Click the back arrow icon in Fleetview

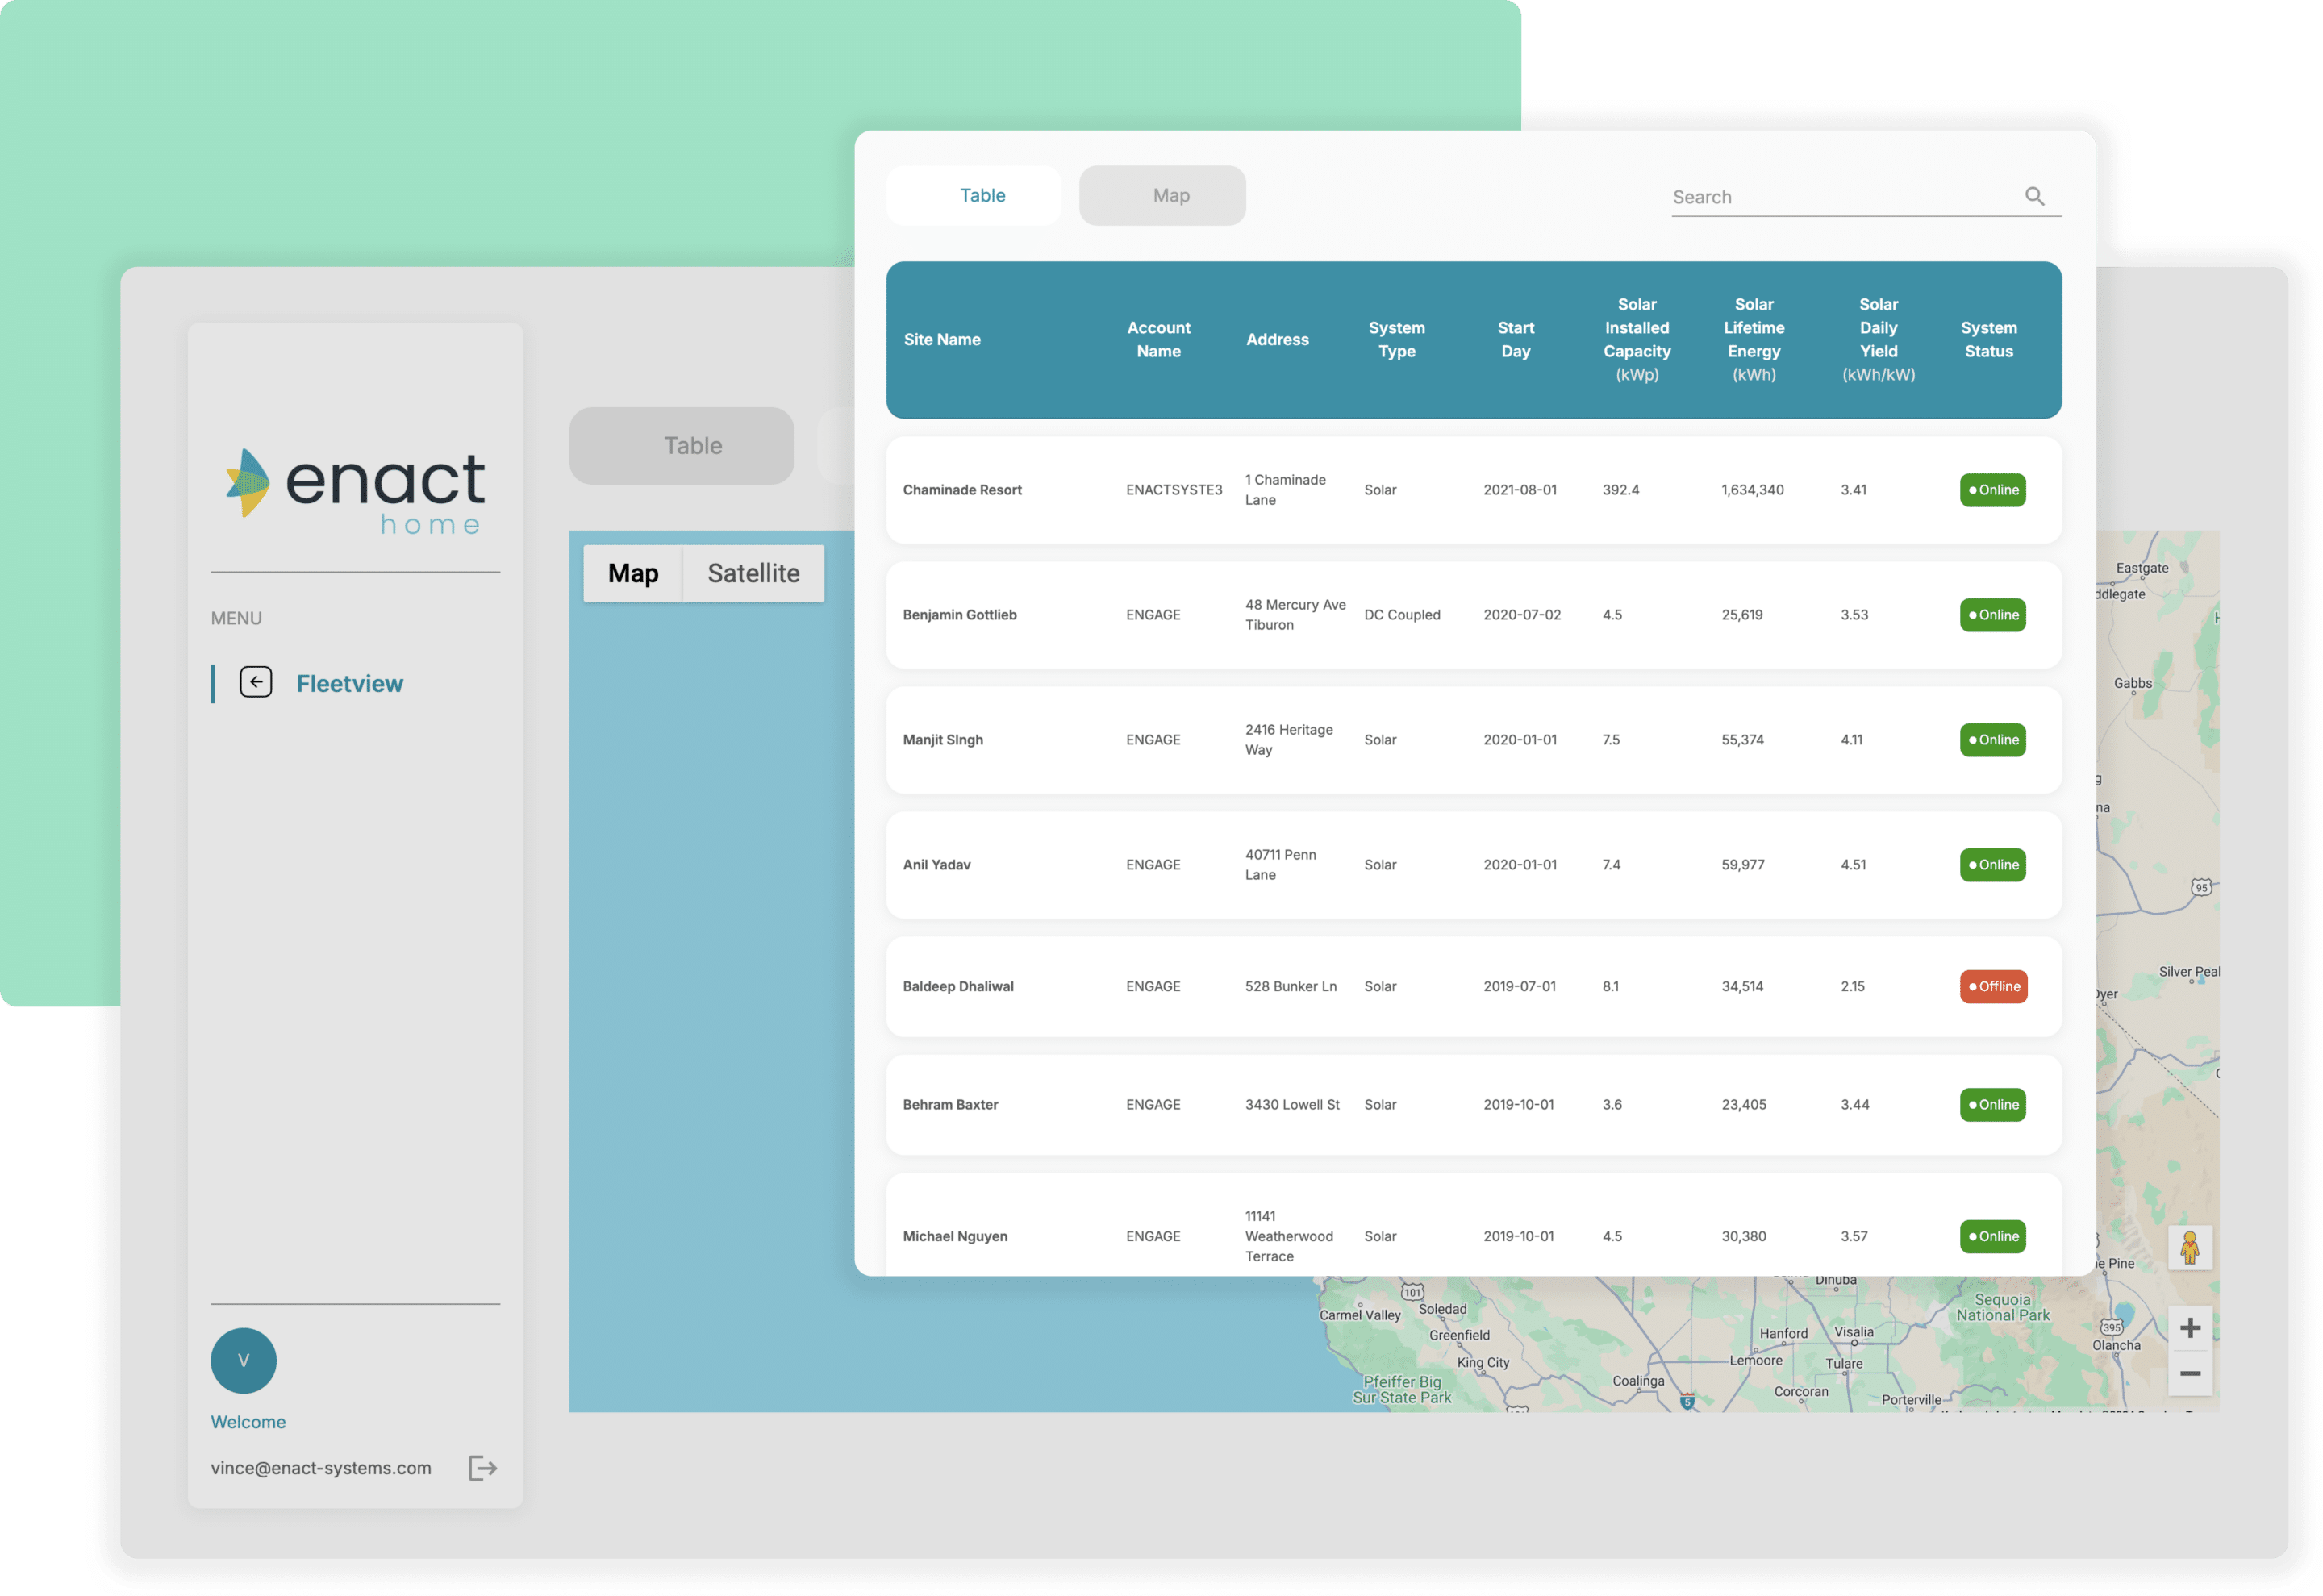pyautogui.click(x=254, y=681)
